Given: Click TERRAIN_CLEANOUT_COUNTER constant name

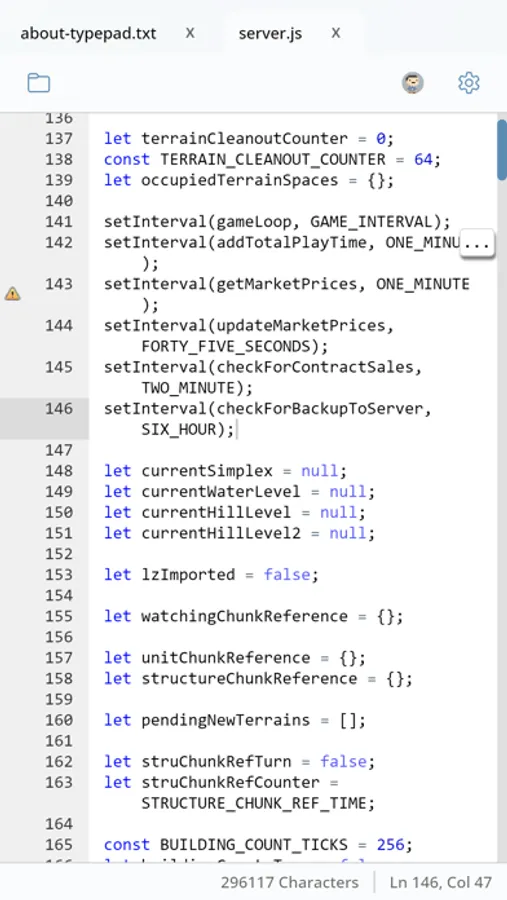Looking at the screenshot, I should click(273, 160).
